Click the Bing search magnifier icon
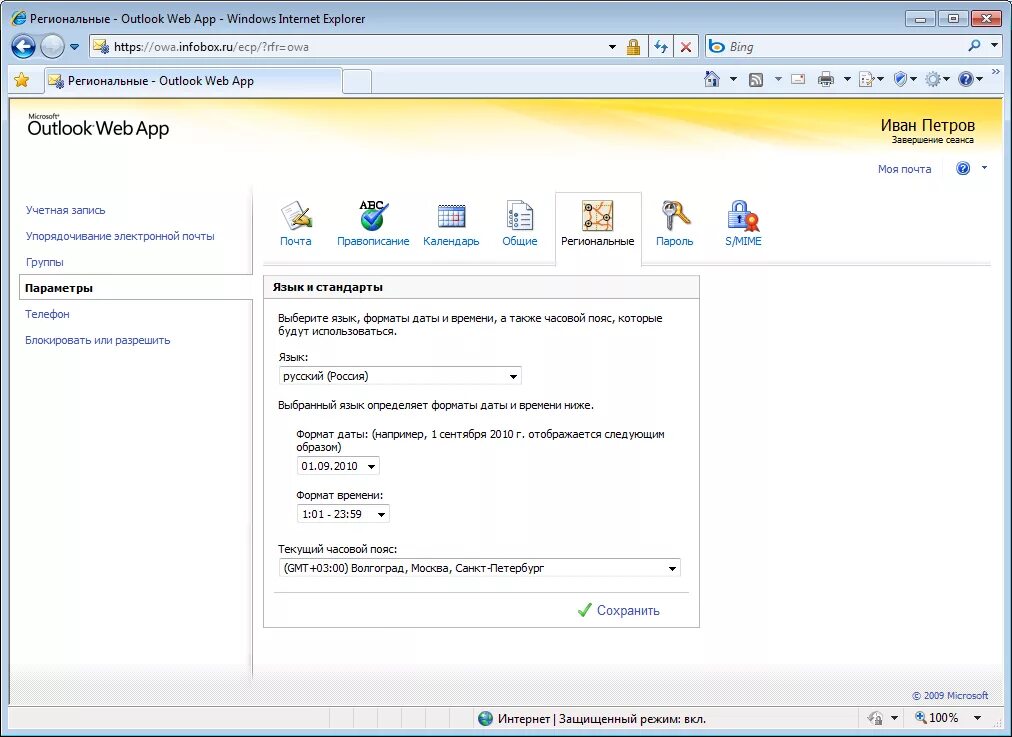 pyautogui.click(x=975, y=46)
